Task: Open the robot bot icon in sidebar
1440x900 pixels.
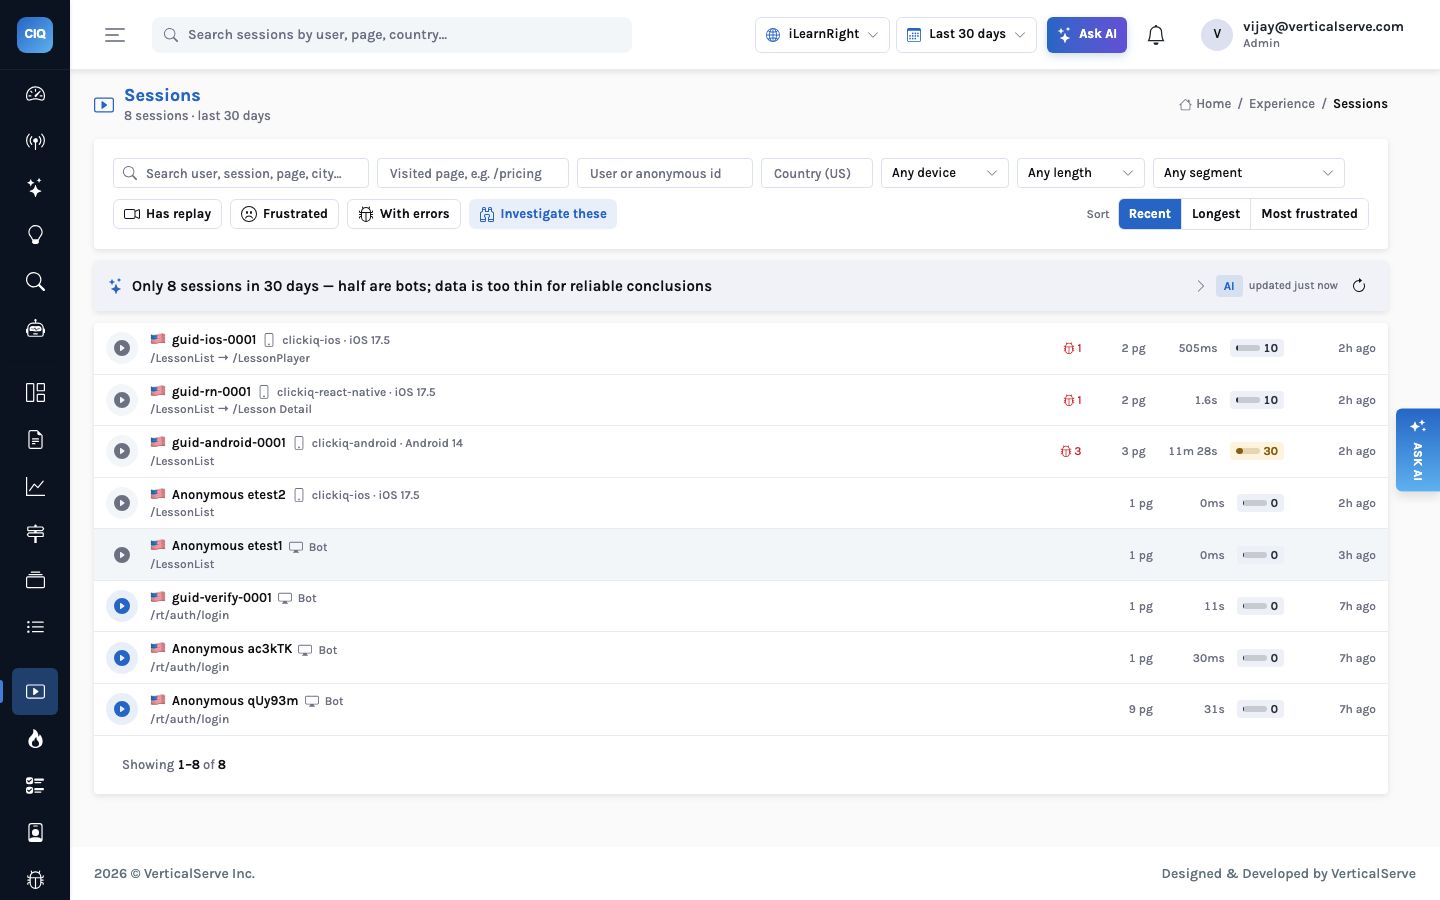Action: pyautogui.click(x=35, y=329)
